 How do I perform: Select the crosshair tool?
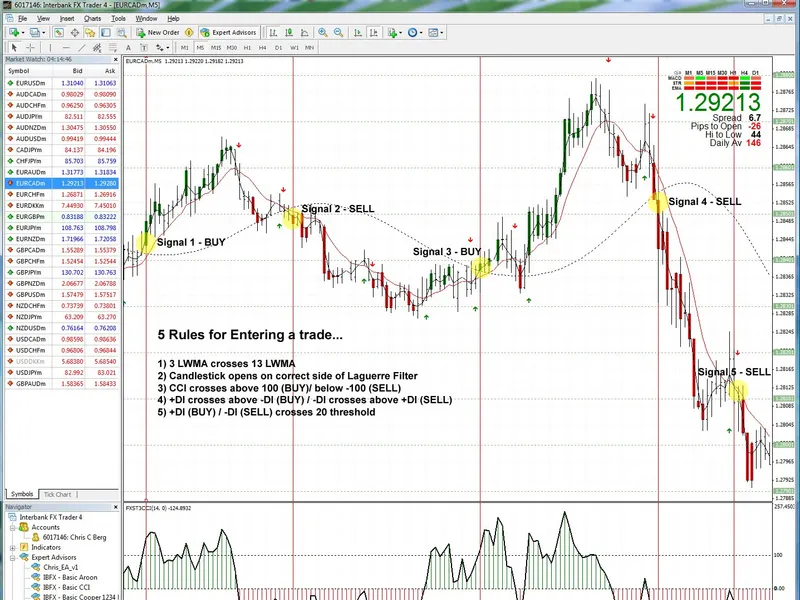coord(30,47)
